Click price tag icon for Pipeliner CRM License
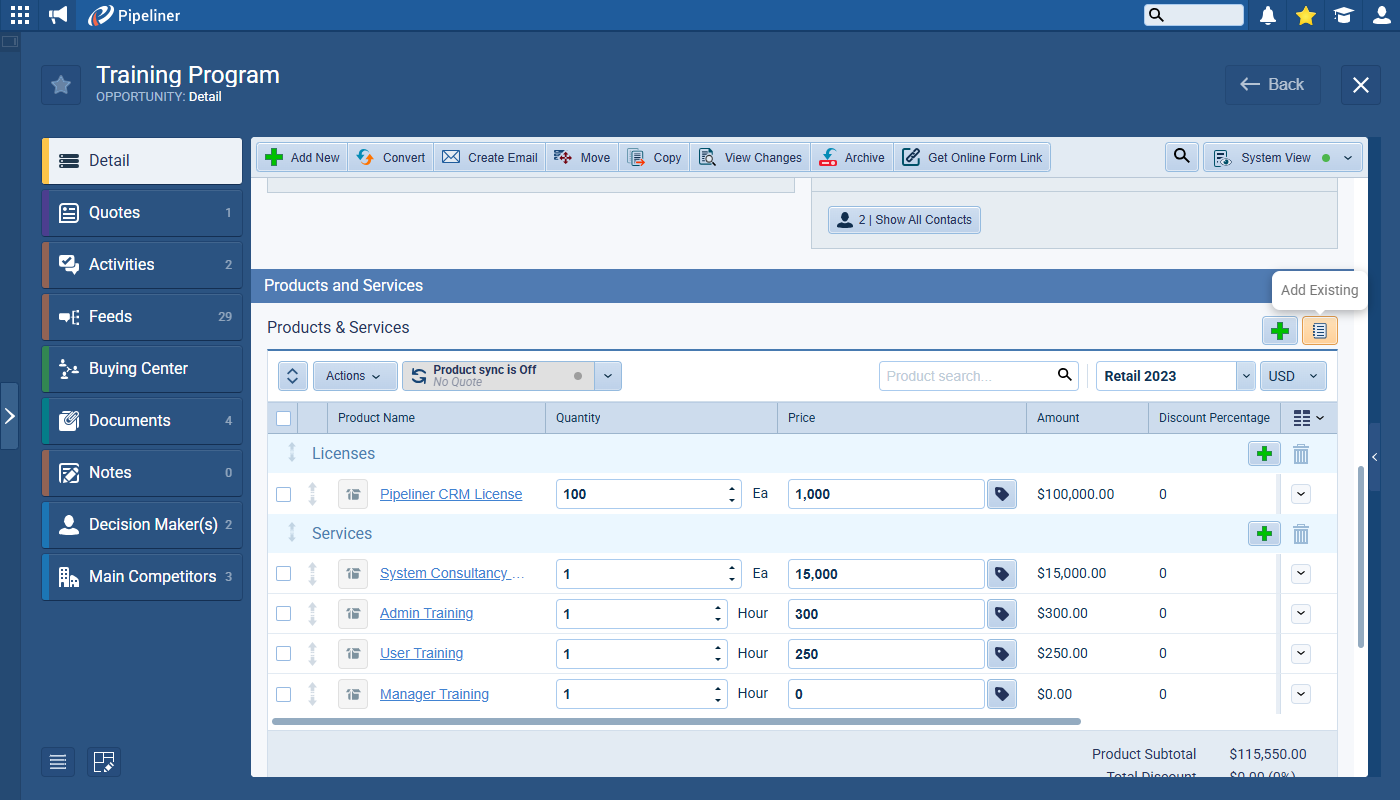The width and height of the screenshot is (1400, 800). click(1001, 494)
